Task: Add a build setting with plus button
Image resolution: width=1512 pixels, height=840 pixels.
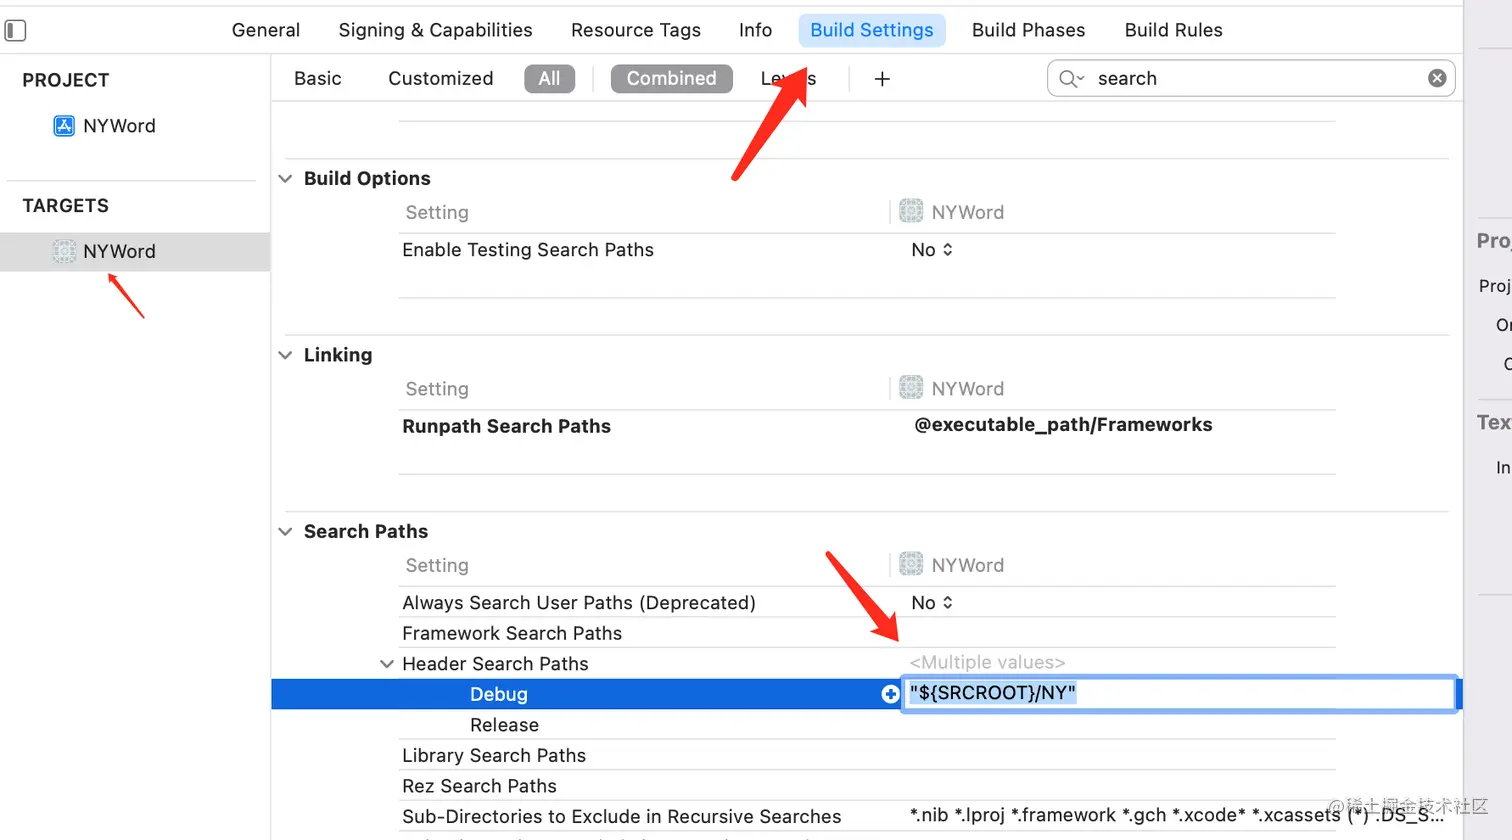Action: coord(882,79)
